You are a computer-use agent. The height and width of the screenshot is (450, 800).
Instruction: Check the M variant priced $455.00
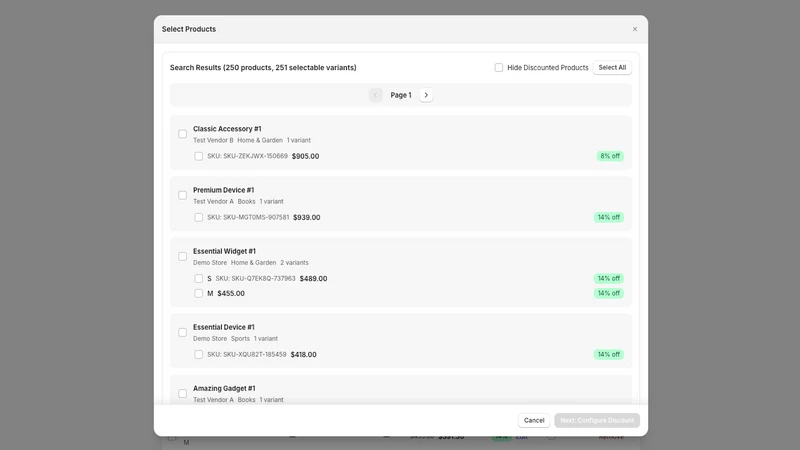[x=198, y=293]
